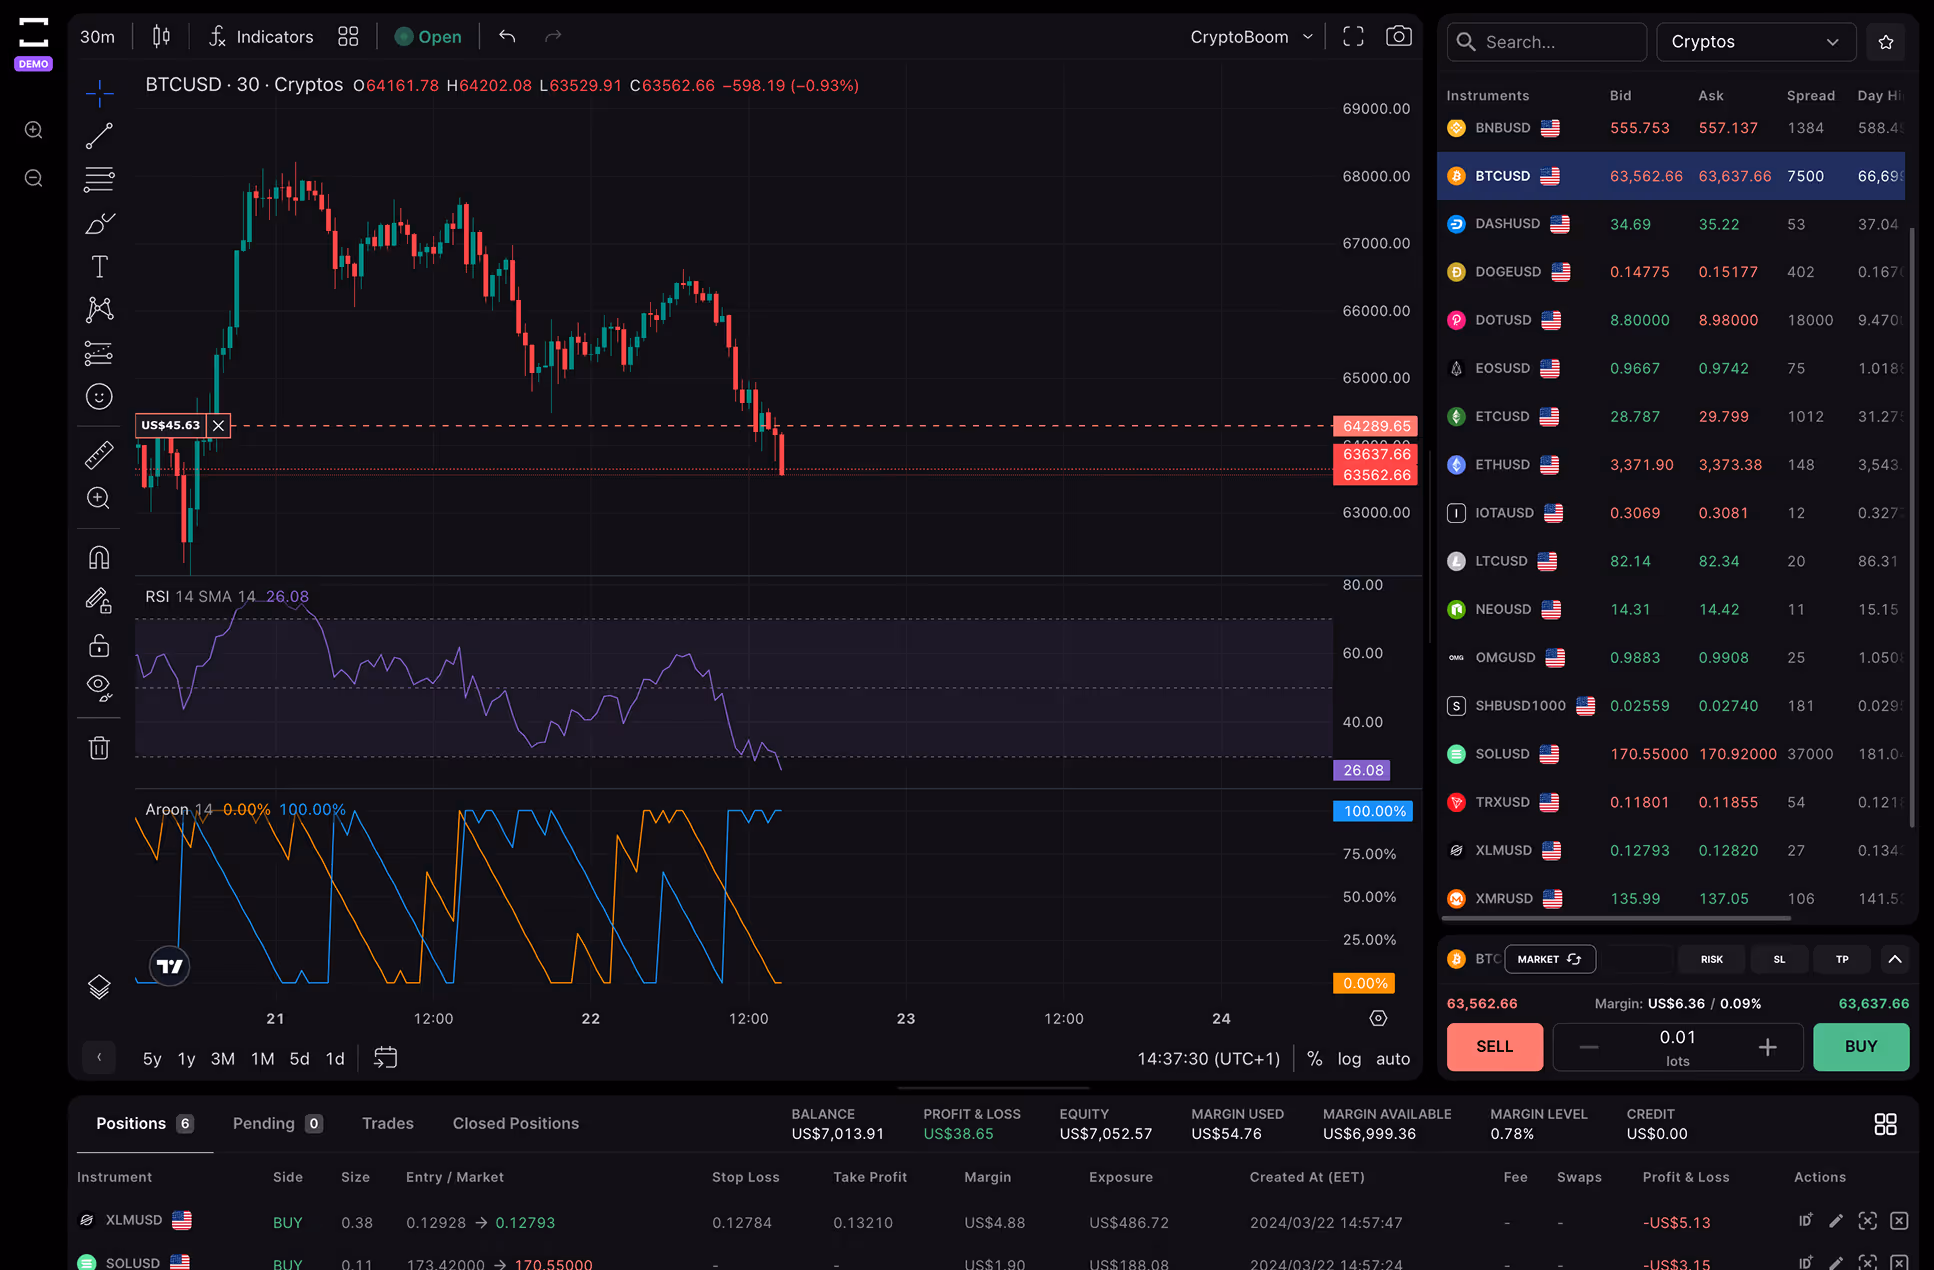Increase lot size with plus button
Viewport: 1934px width, 1270px height.
click(1768, 1047)
